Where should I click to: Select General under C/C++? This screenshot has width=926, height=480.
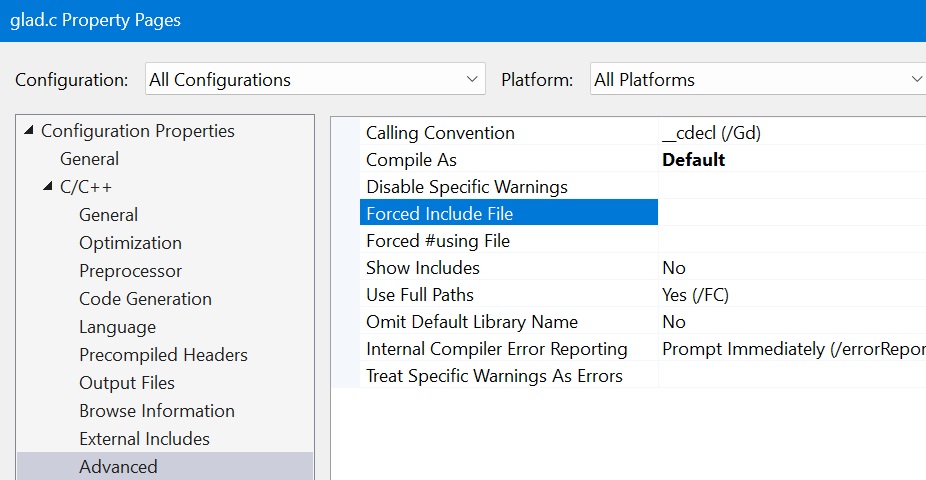pyautogui.click(x=108, y=215)
